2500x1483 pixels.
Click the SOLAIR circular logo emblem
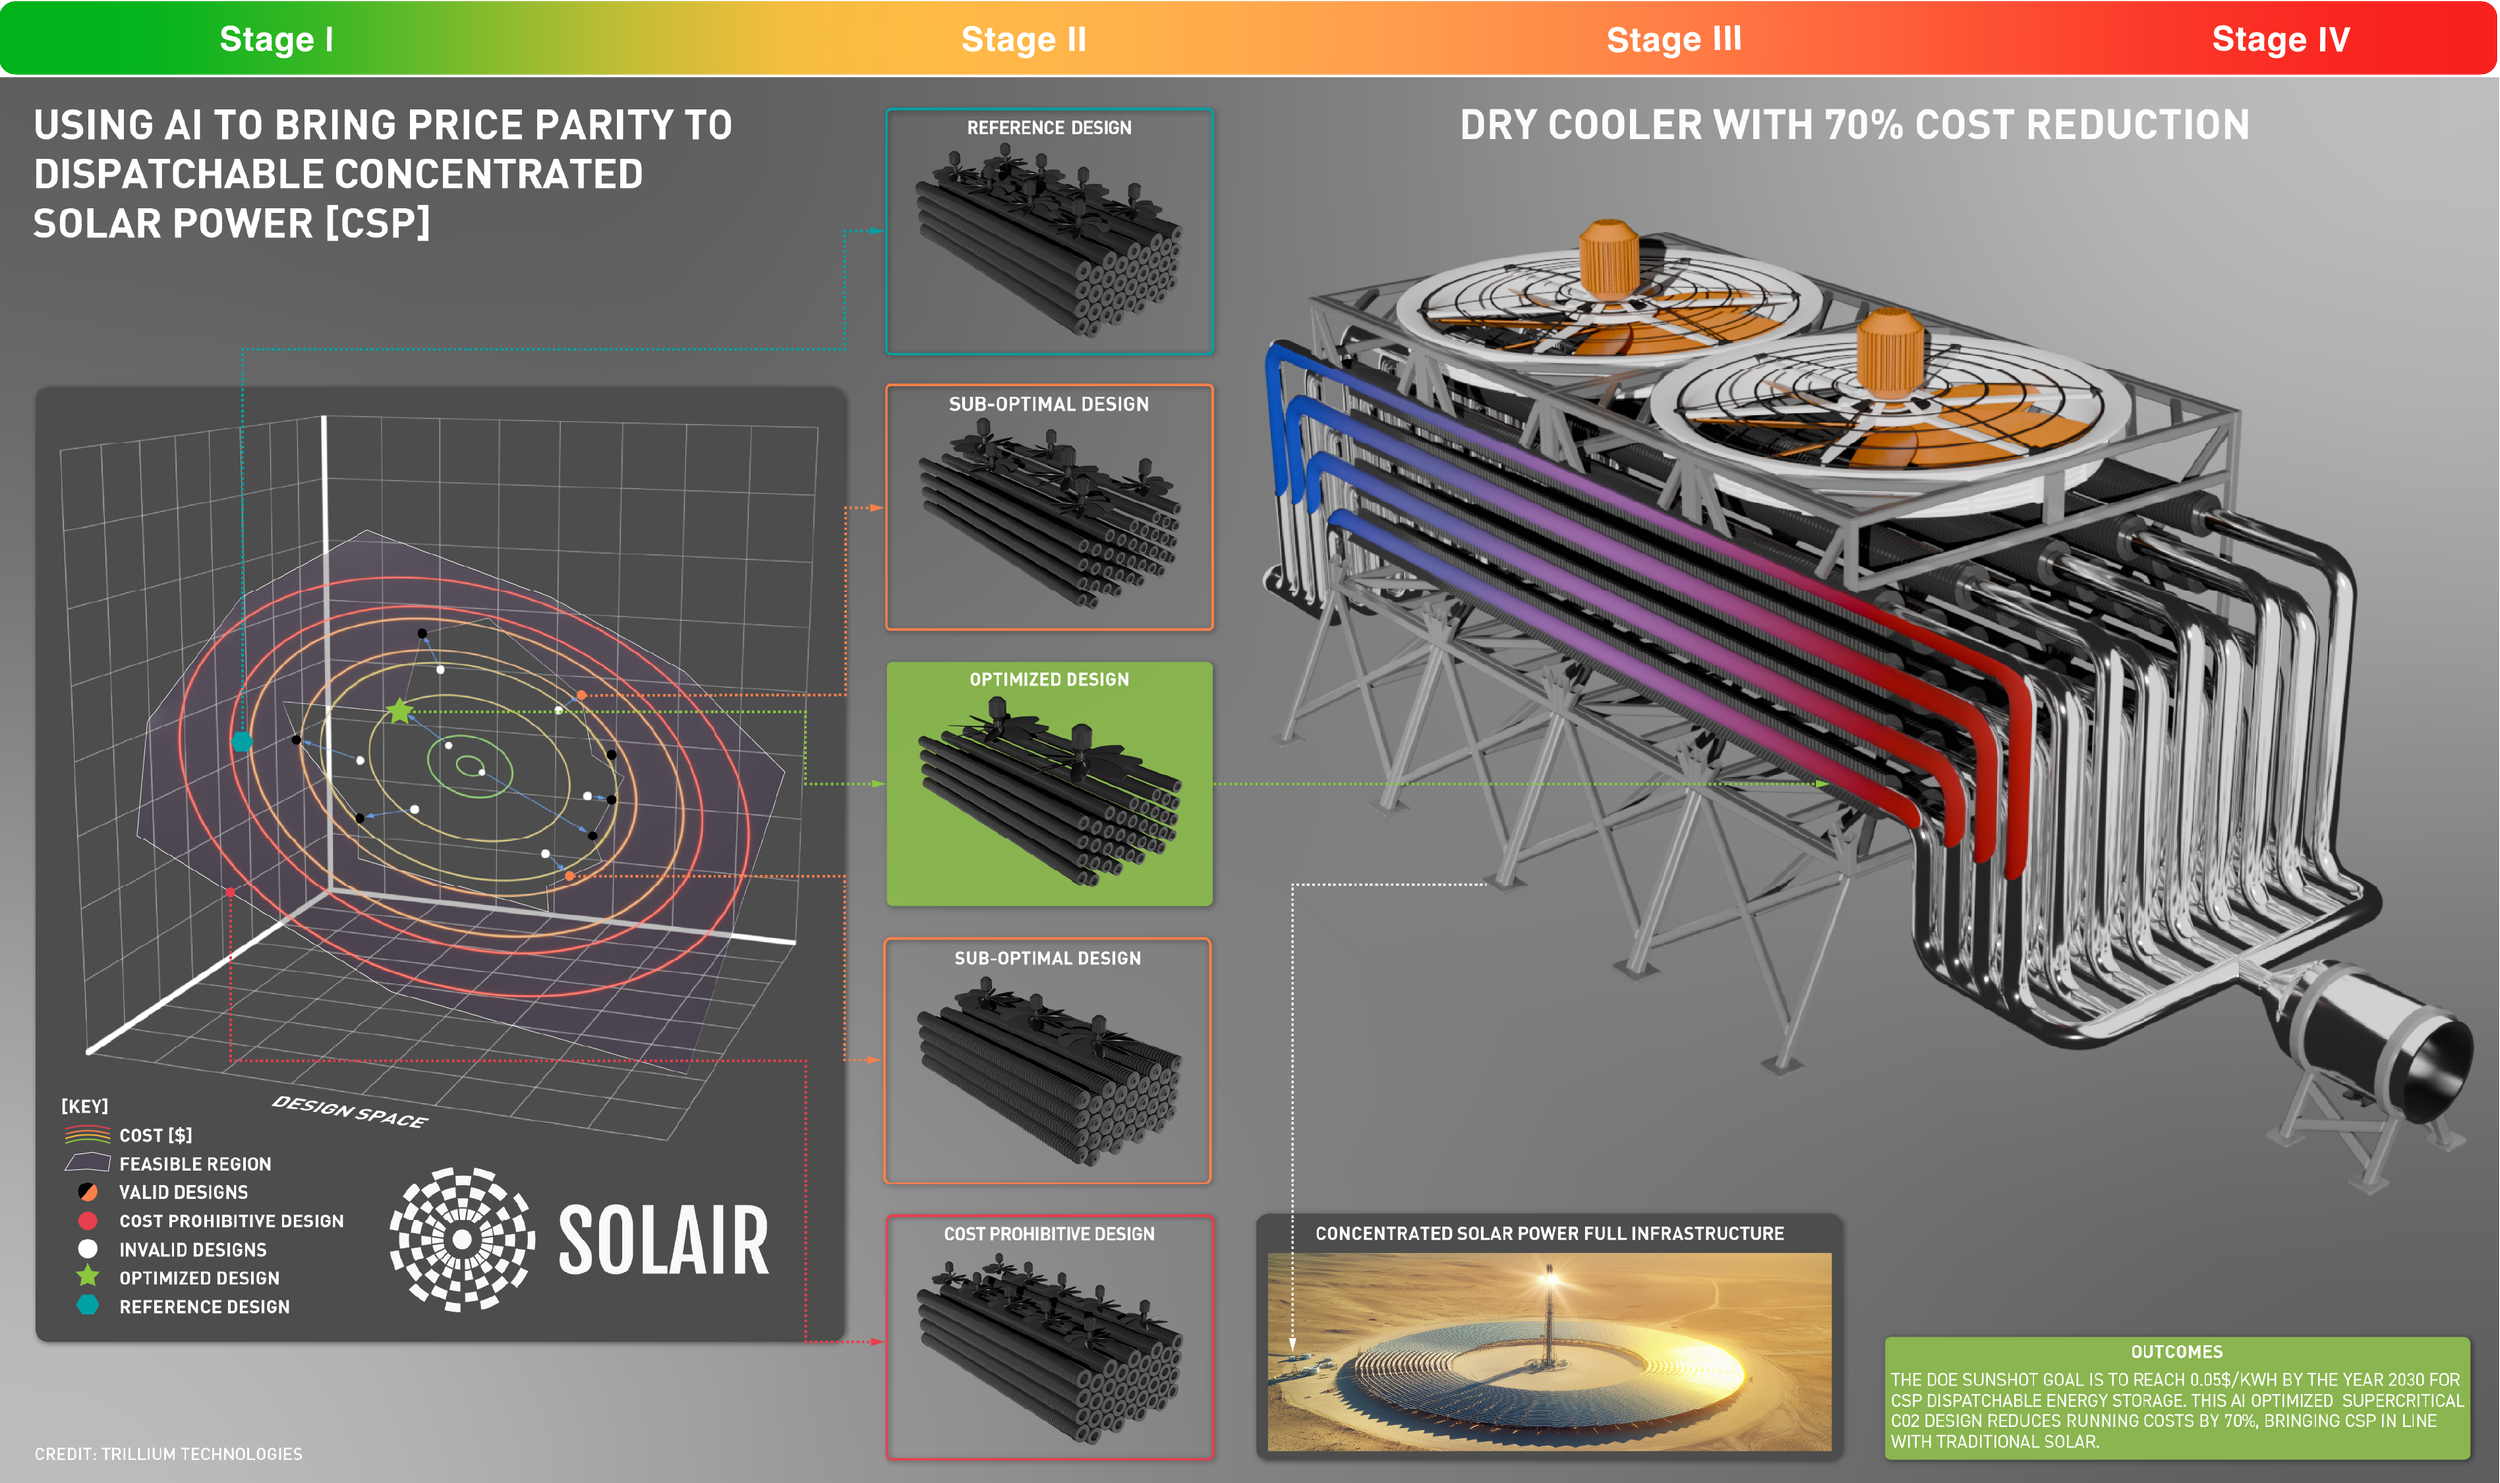462,1239
